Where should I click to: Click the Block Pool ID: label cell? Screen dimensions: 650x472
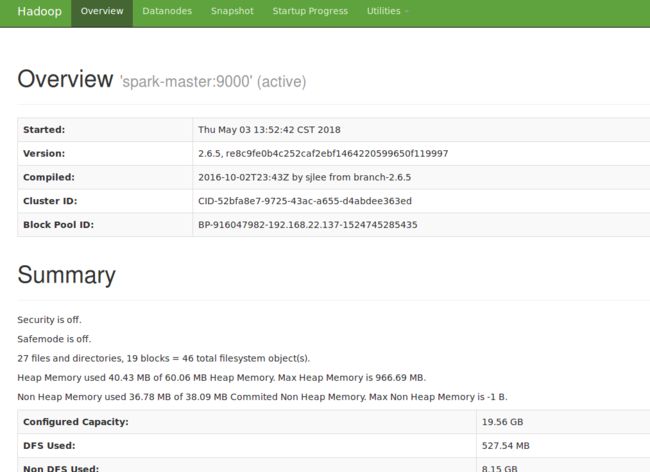pos(105,225)
